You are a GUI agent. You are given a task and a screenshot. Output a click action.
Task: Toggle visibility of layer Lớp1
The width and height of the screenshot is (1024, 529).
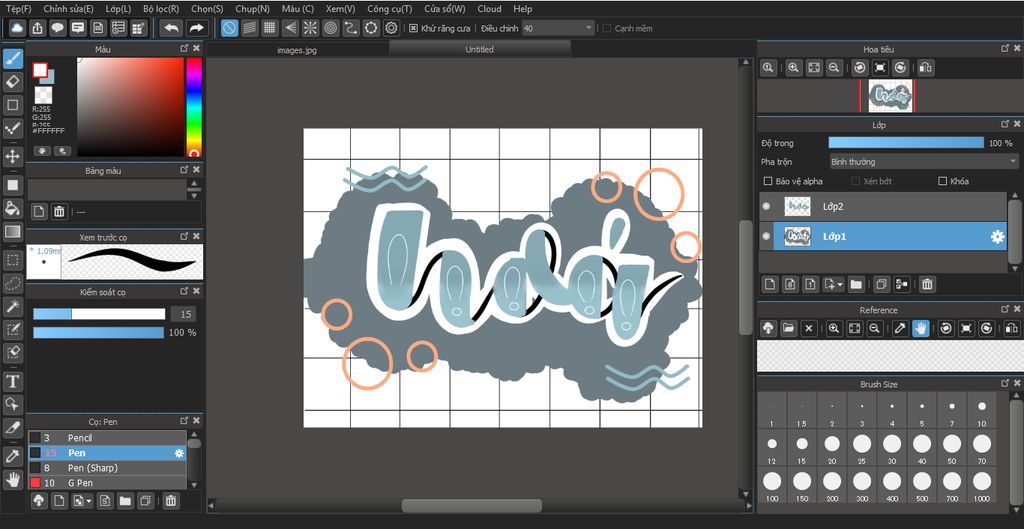click(766, 236)
